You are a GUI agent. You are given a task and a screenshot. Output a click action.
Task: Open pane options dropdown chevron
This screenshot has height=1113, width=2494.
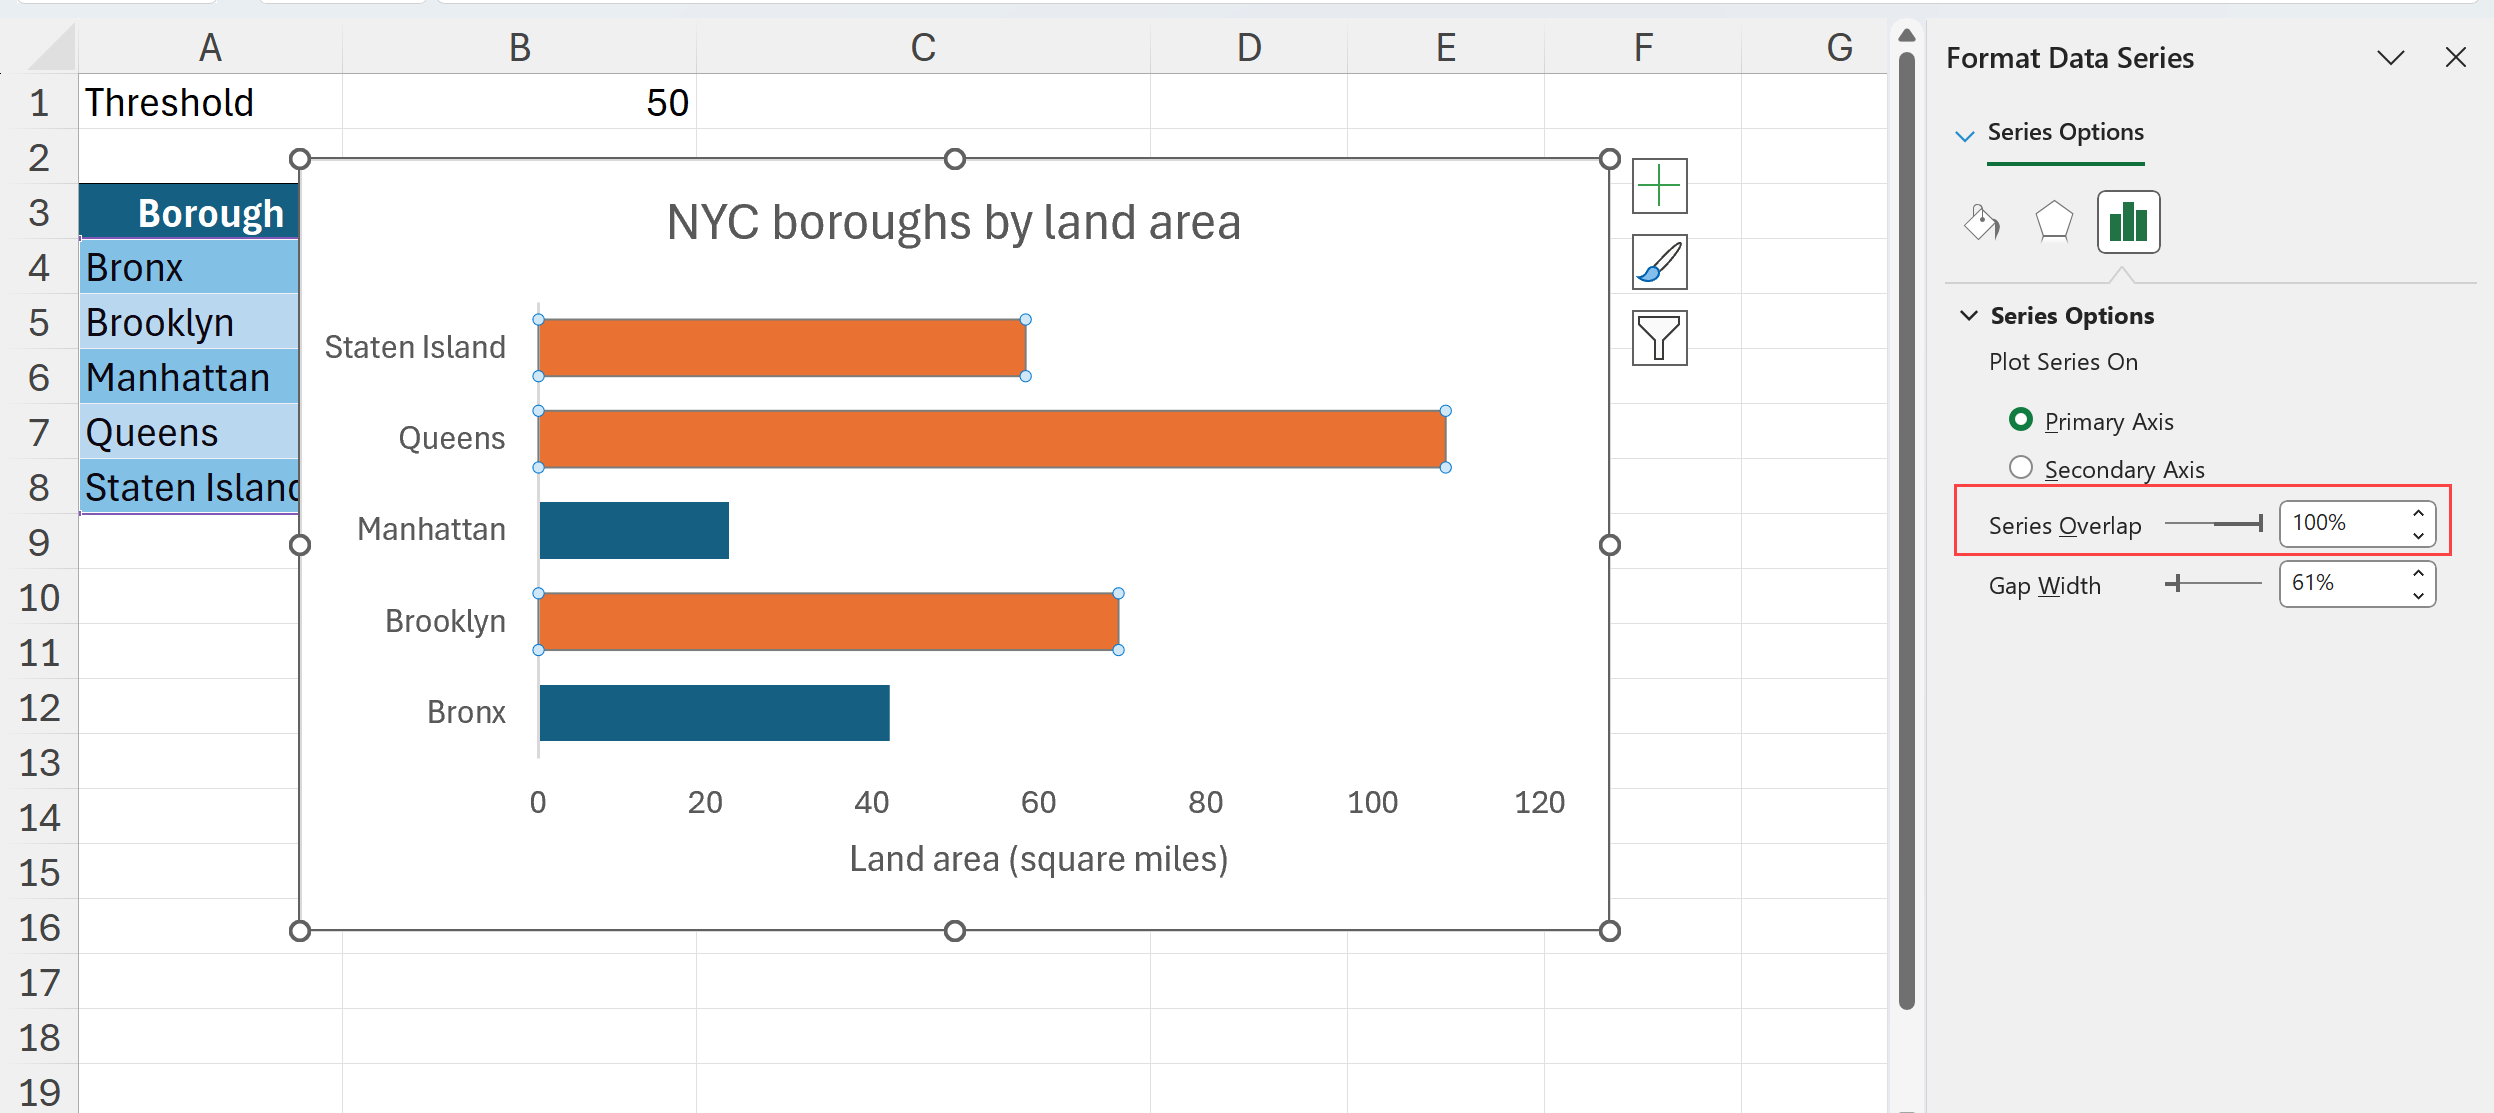point(2390,58)
